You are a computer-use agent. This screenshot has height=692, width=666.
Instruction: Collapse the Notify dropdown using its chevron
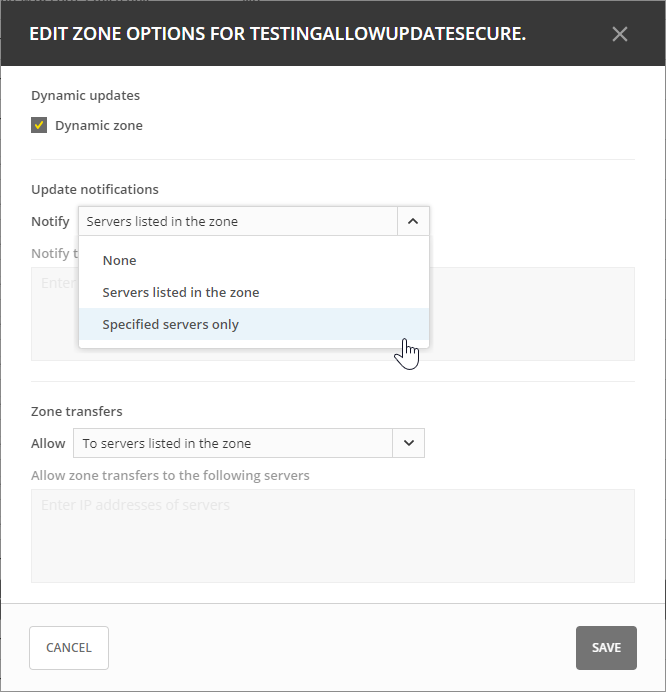(413, 222)
